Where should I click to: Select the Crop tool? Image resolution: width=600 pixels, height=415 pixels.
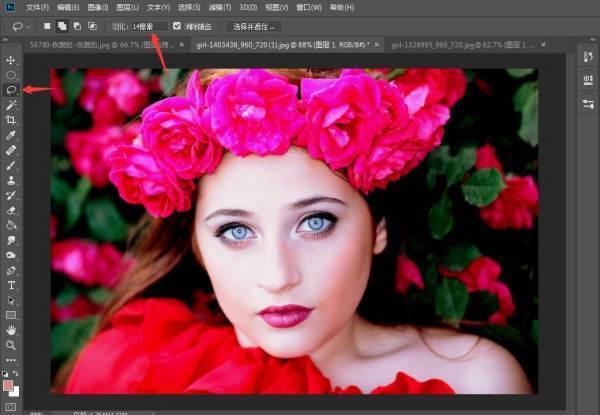click(11, 119)
